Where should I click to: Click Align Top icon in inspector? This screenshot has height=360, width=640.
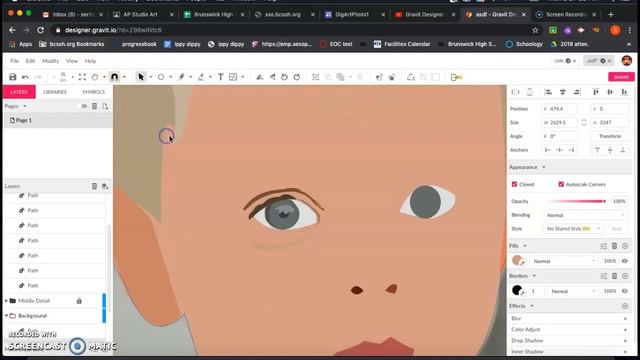pos(596,92)
